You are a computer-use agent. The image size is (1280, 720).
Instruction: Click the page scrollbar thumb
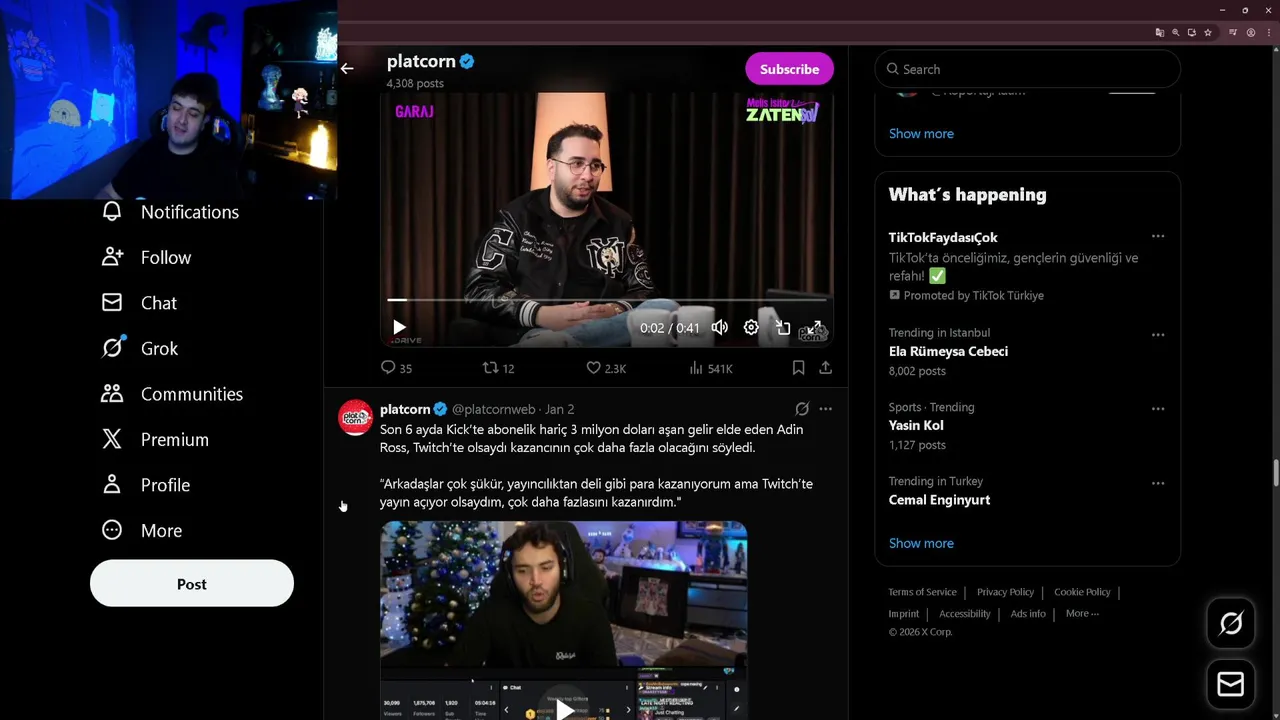pyautogui.click(x=1275, y=471)
